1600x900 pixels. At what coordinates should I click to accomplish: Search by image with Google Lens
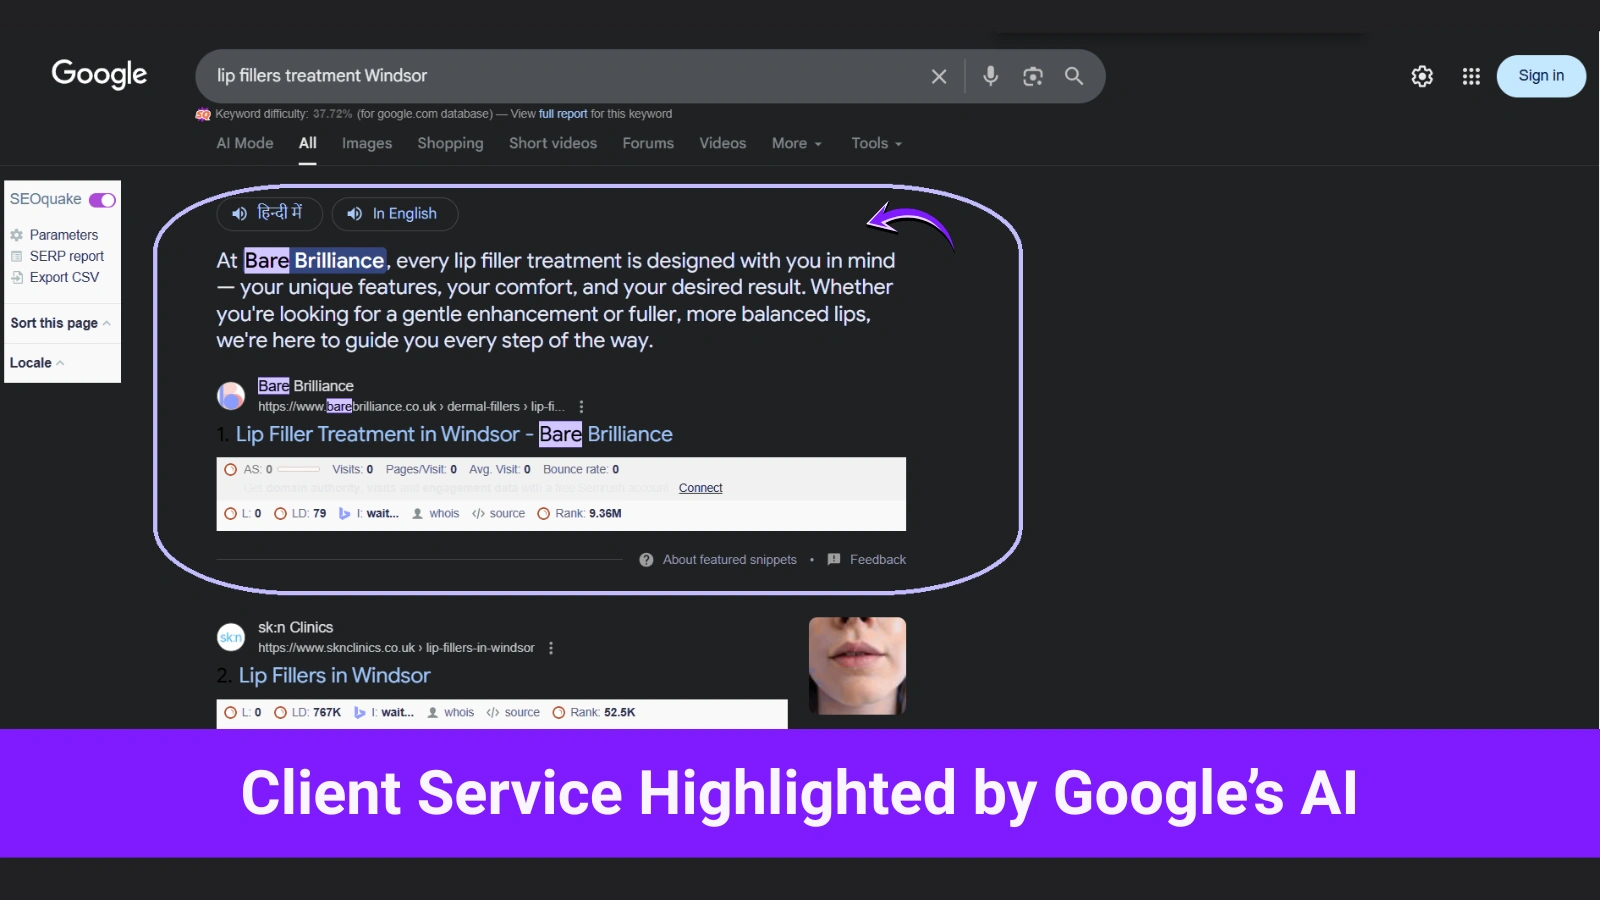pos(1032,75)
